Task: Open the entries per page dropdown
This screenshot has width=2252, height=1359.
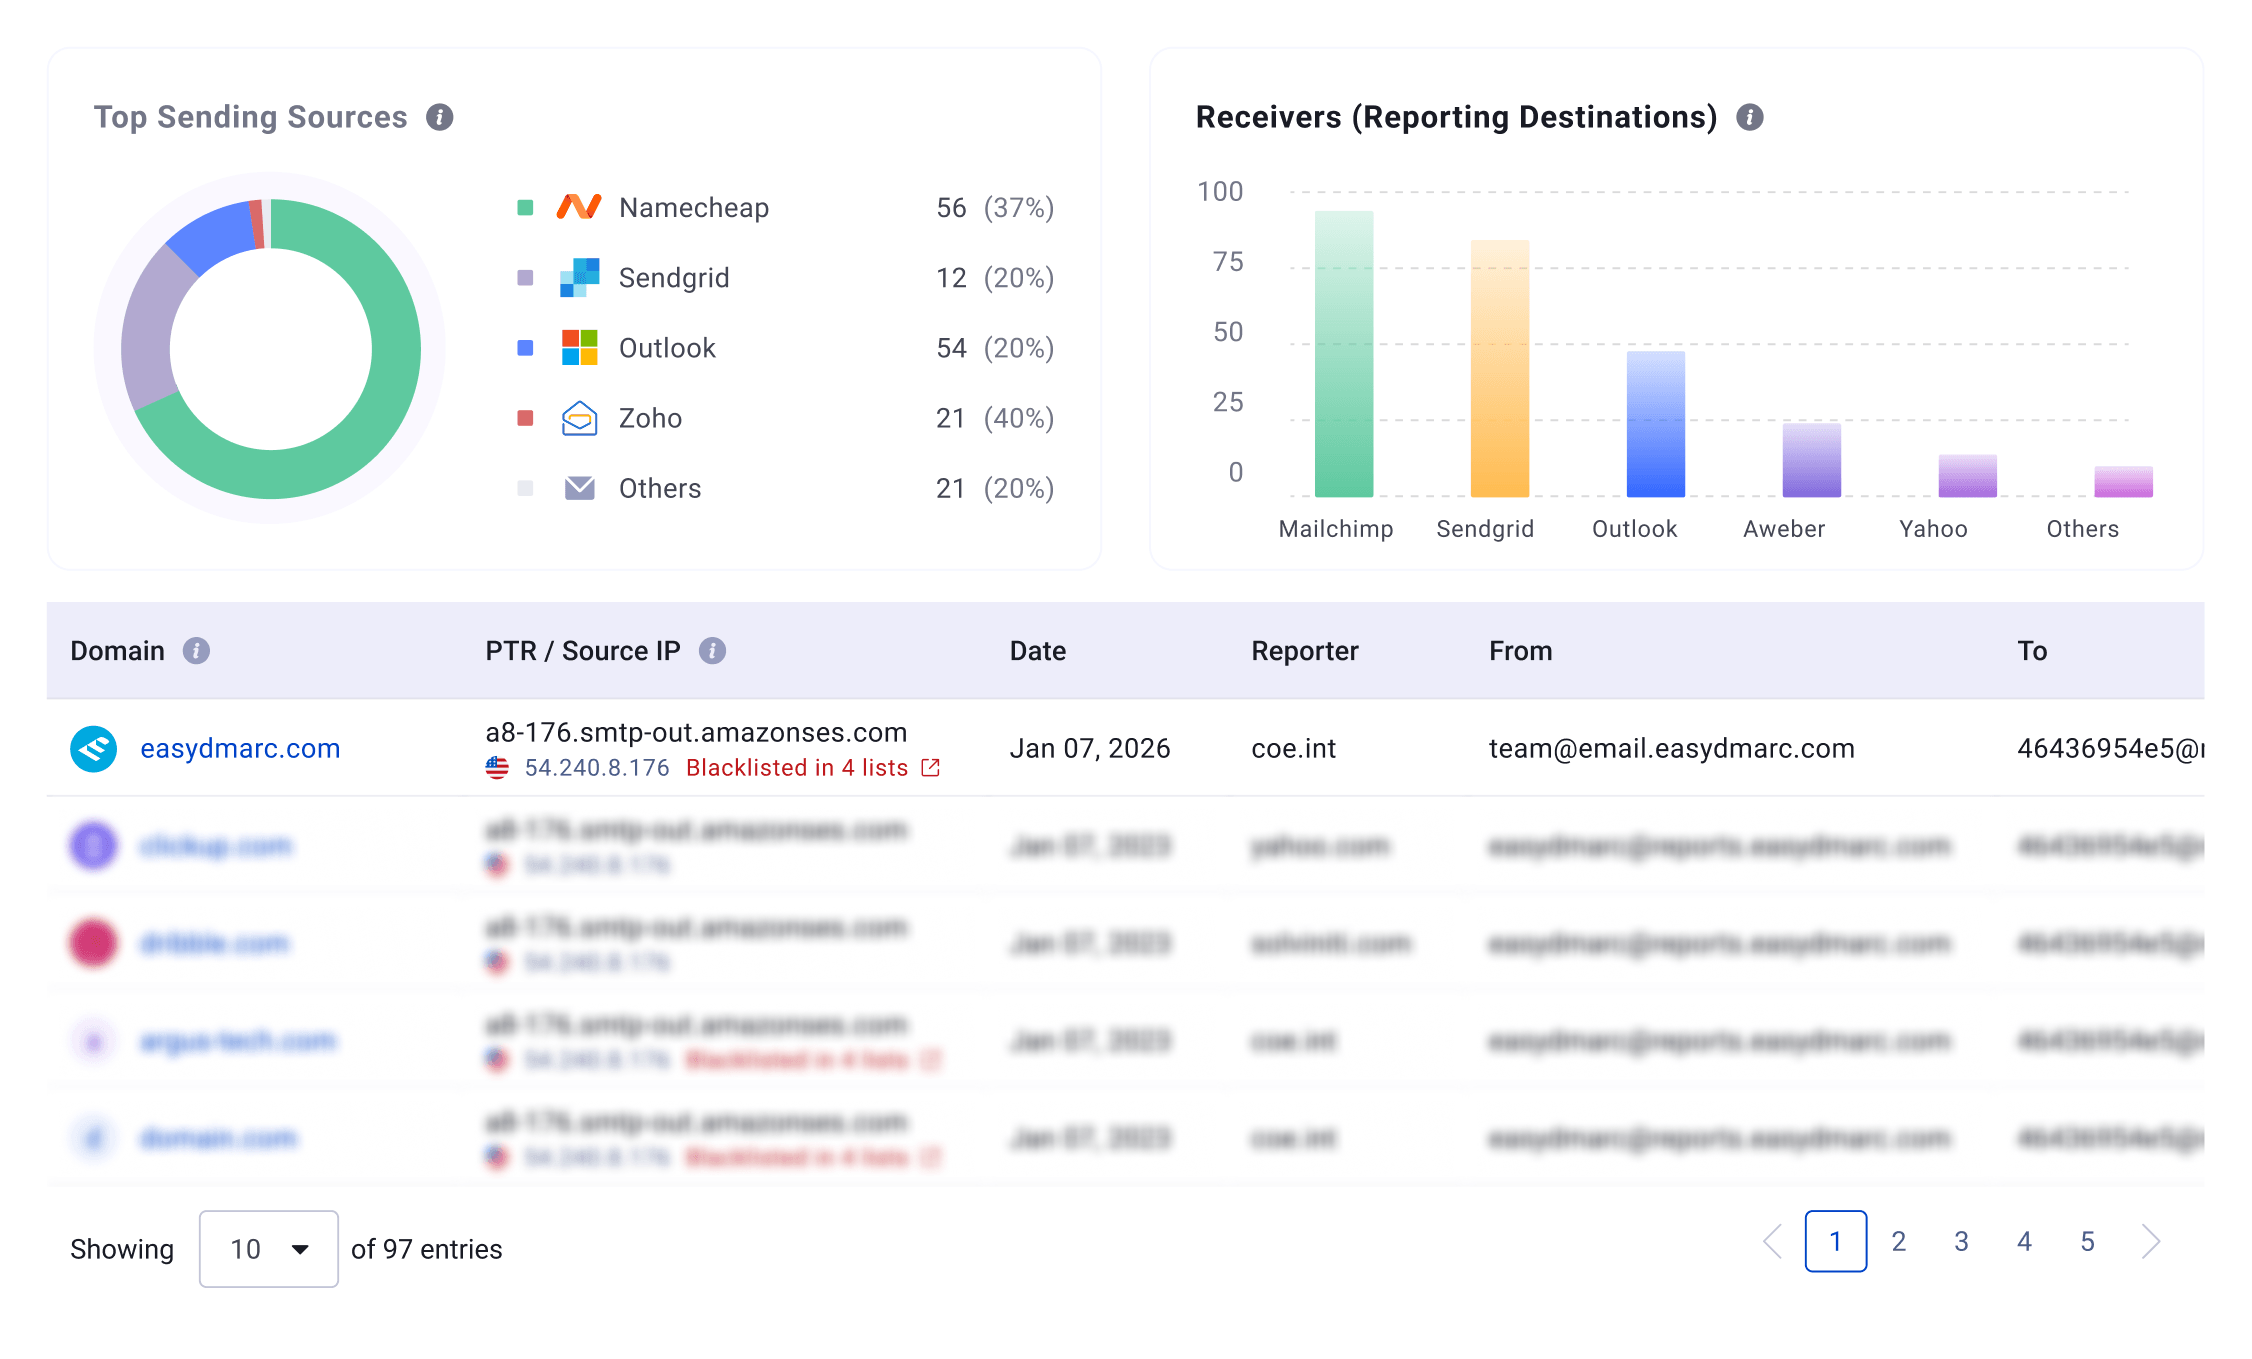Action: [268, 1249]
